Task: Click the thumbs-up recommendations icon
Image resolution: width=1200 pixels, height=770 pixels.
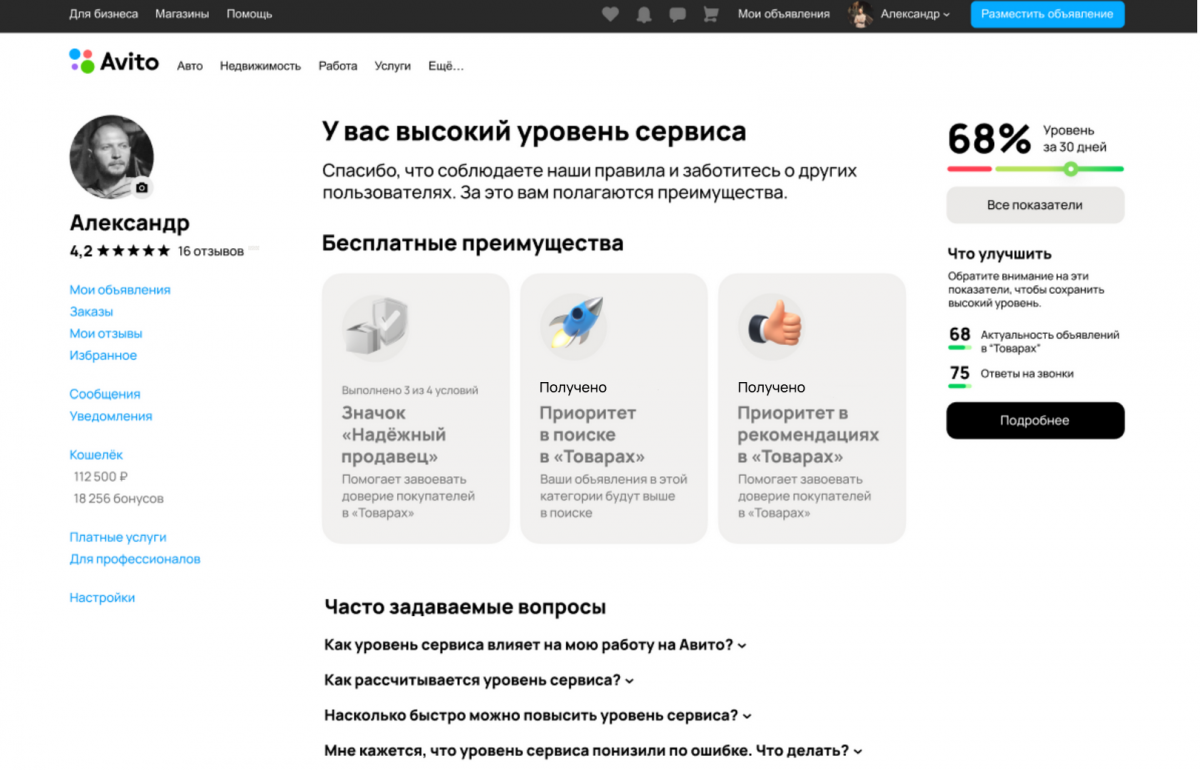Action: pyautogui.click(x=772, y=325)
